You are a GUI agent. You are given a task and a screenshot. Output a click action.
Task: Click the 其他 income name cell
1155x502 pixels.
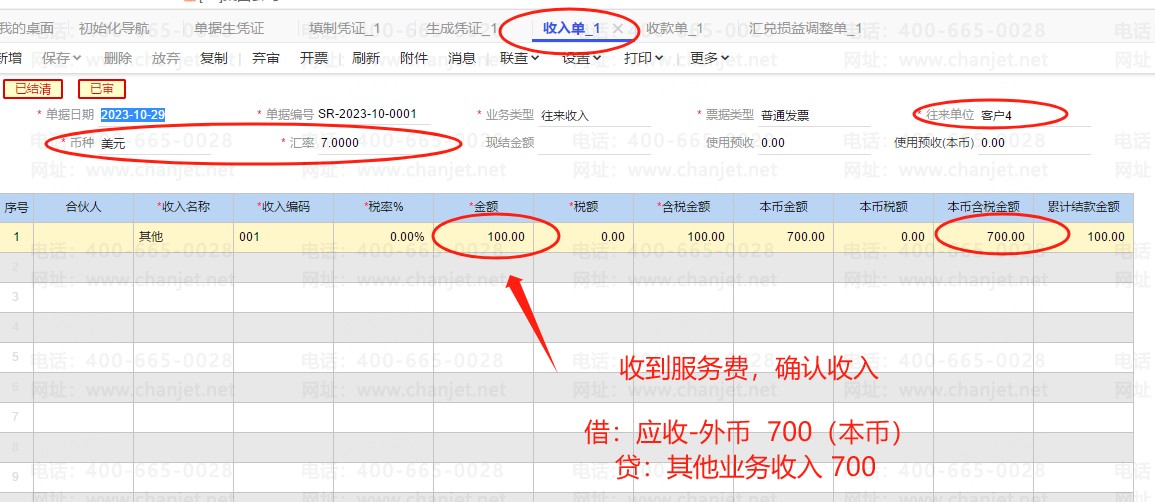pyautogui.click(x=183, y=237)
